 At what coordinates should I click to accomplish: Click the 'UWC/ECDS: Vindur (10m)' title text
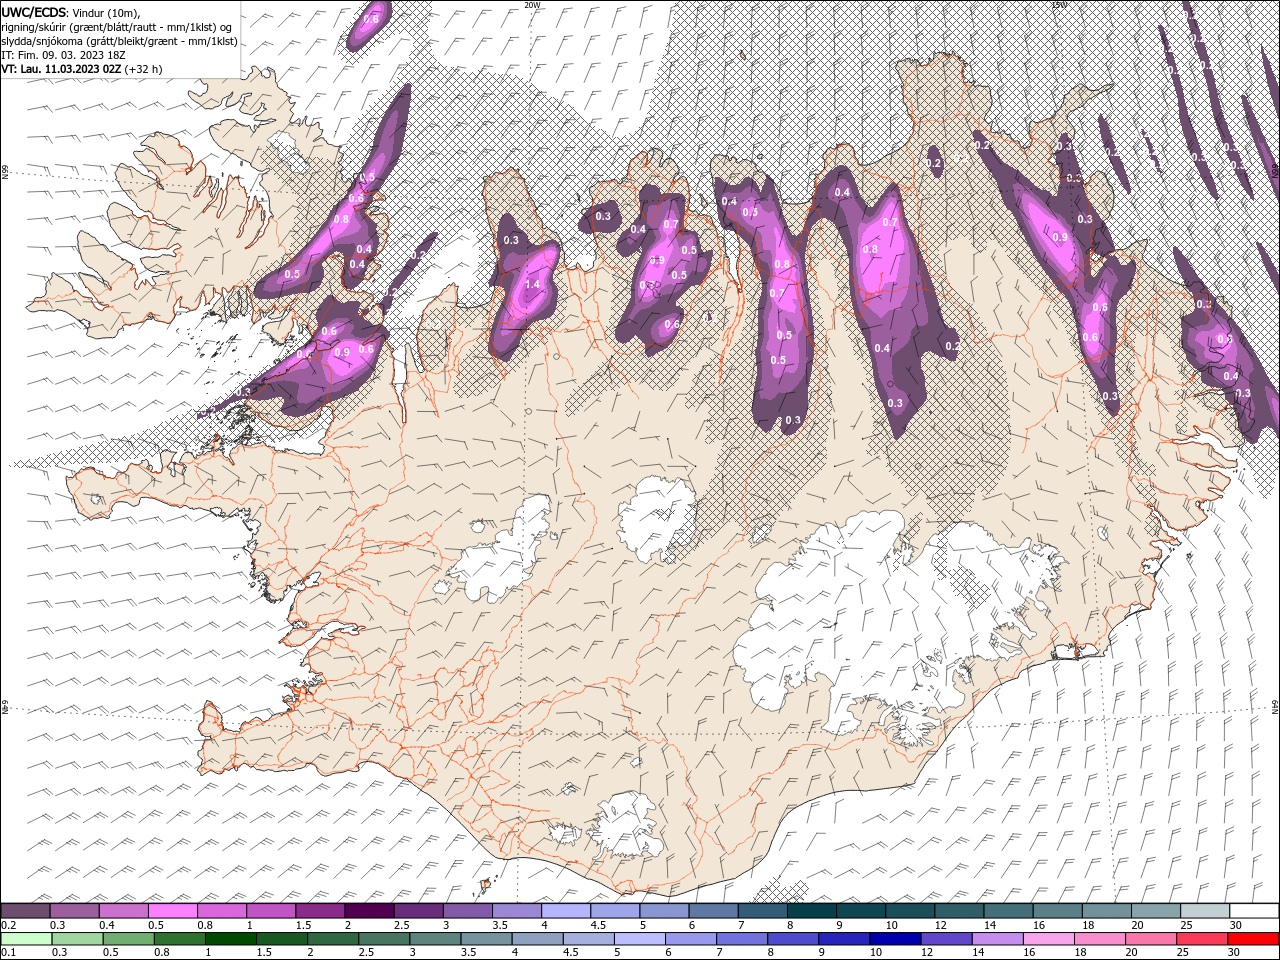(71, 12)
